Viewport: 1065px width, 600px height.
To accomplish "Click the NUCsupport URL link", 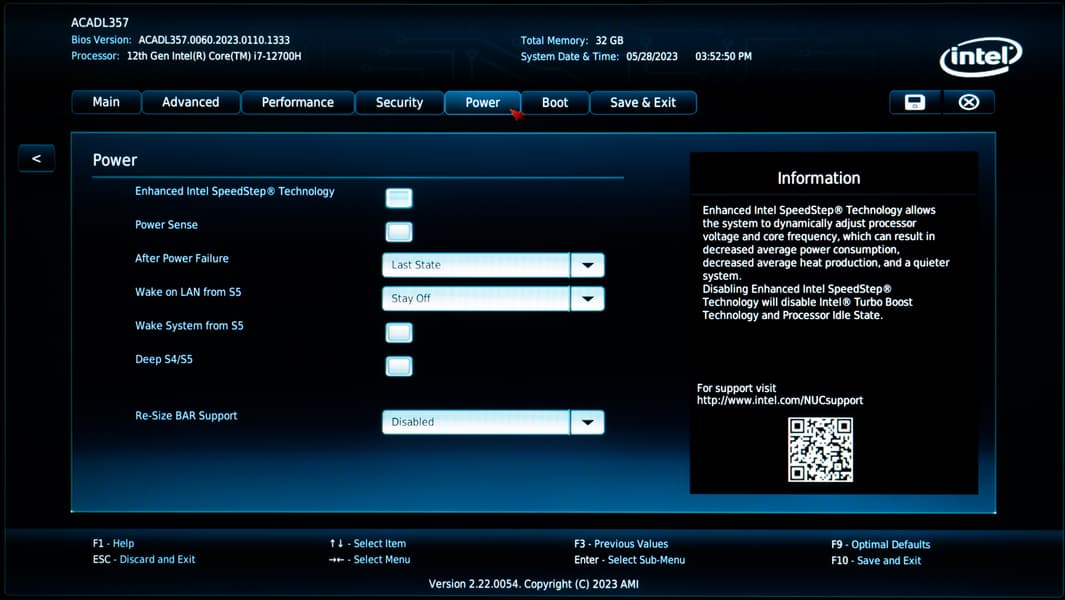I will click(x=780, y=400).
